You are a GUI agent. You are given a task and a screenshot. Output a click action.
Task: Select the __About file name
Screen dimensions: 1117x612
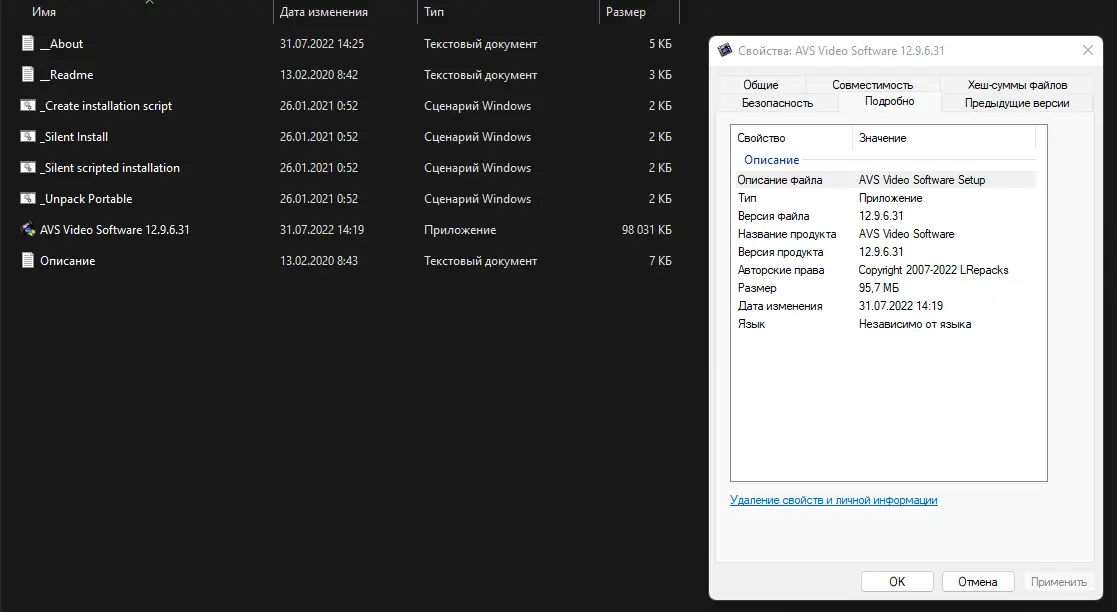[x=61, y=43]
